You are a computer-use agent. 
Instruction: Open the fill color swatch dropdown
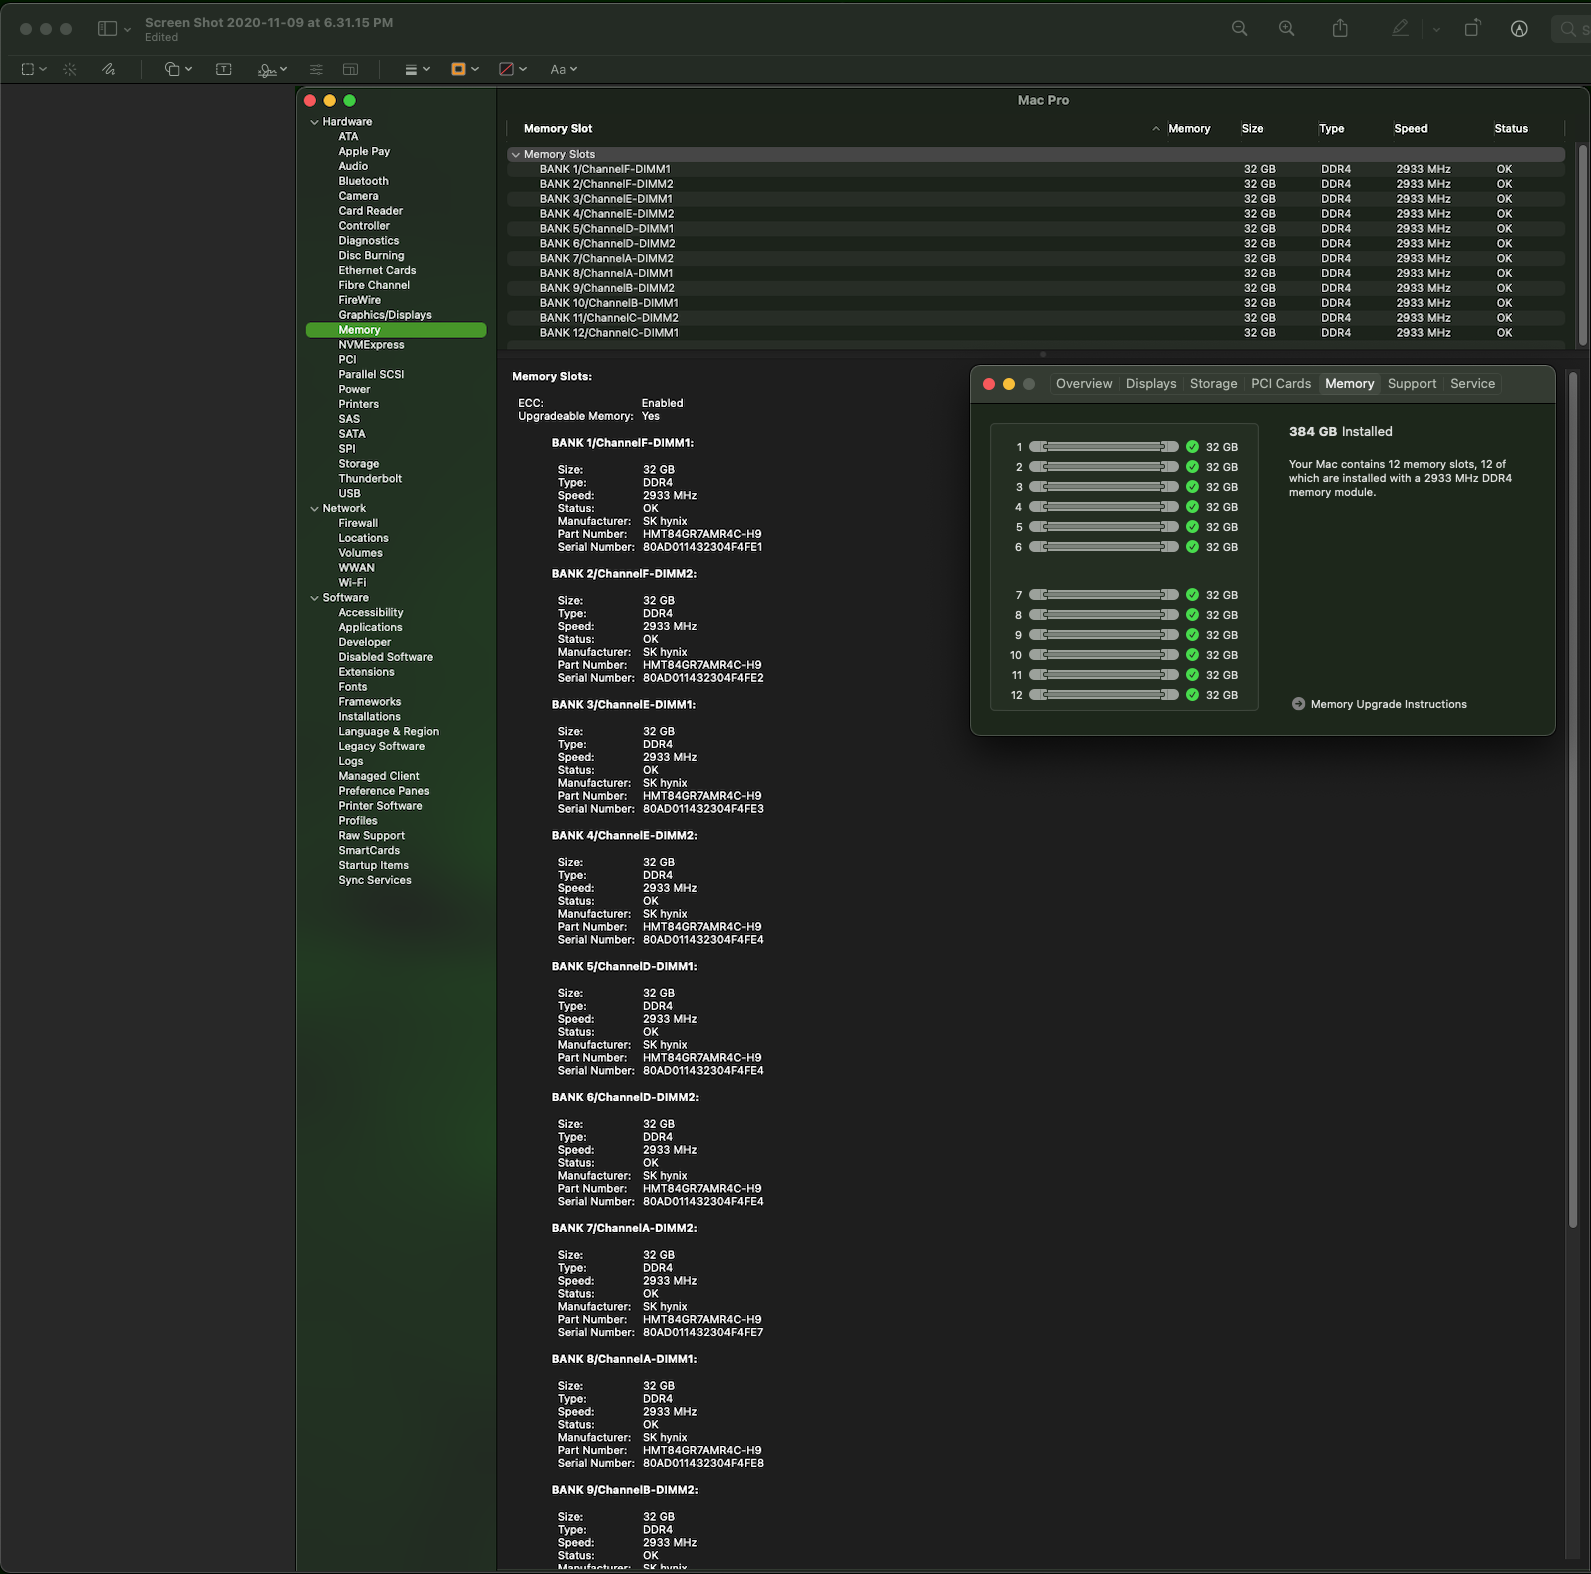click(x=512, y=69)
